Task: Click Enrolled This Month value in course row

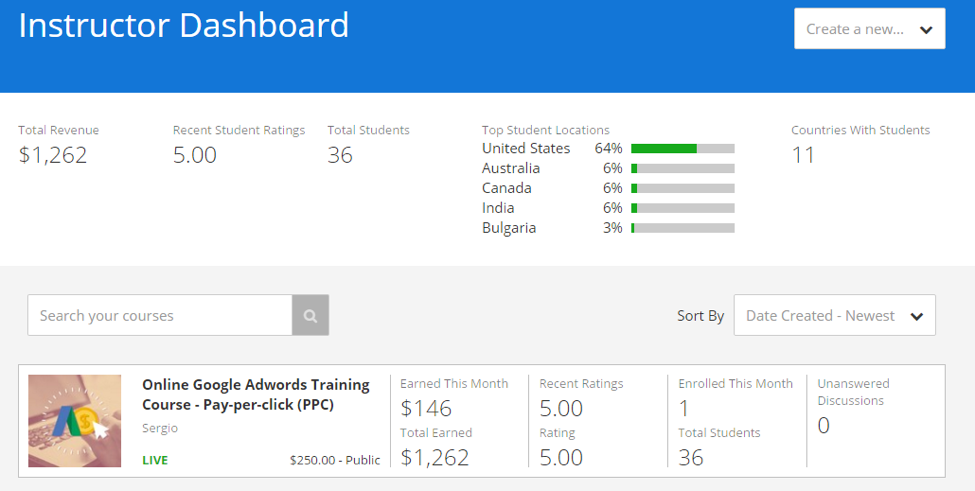Action: [x=684, y=408]
